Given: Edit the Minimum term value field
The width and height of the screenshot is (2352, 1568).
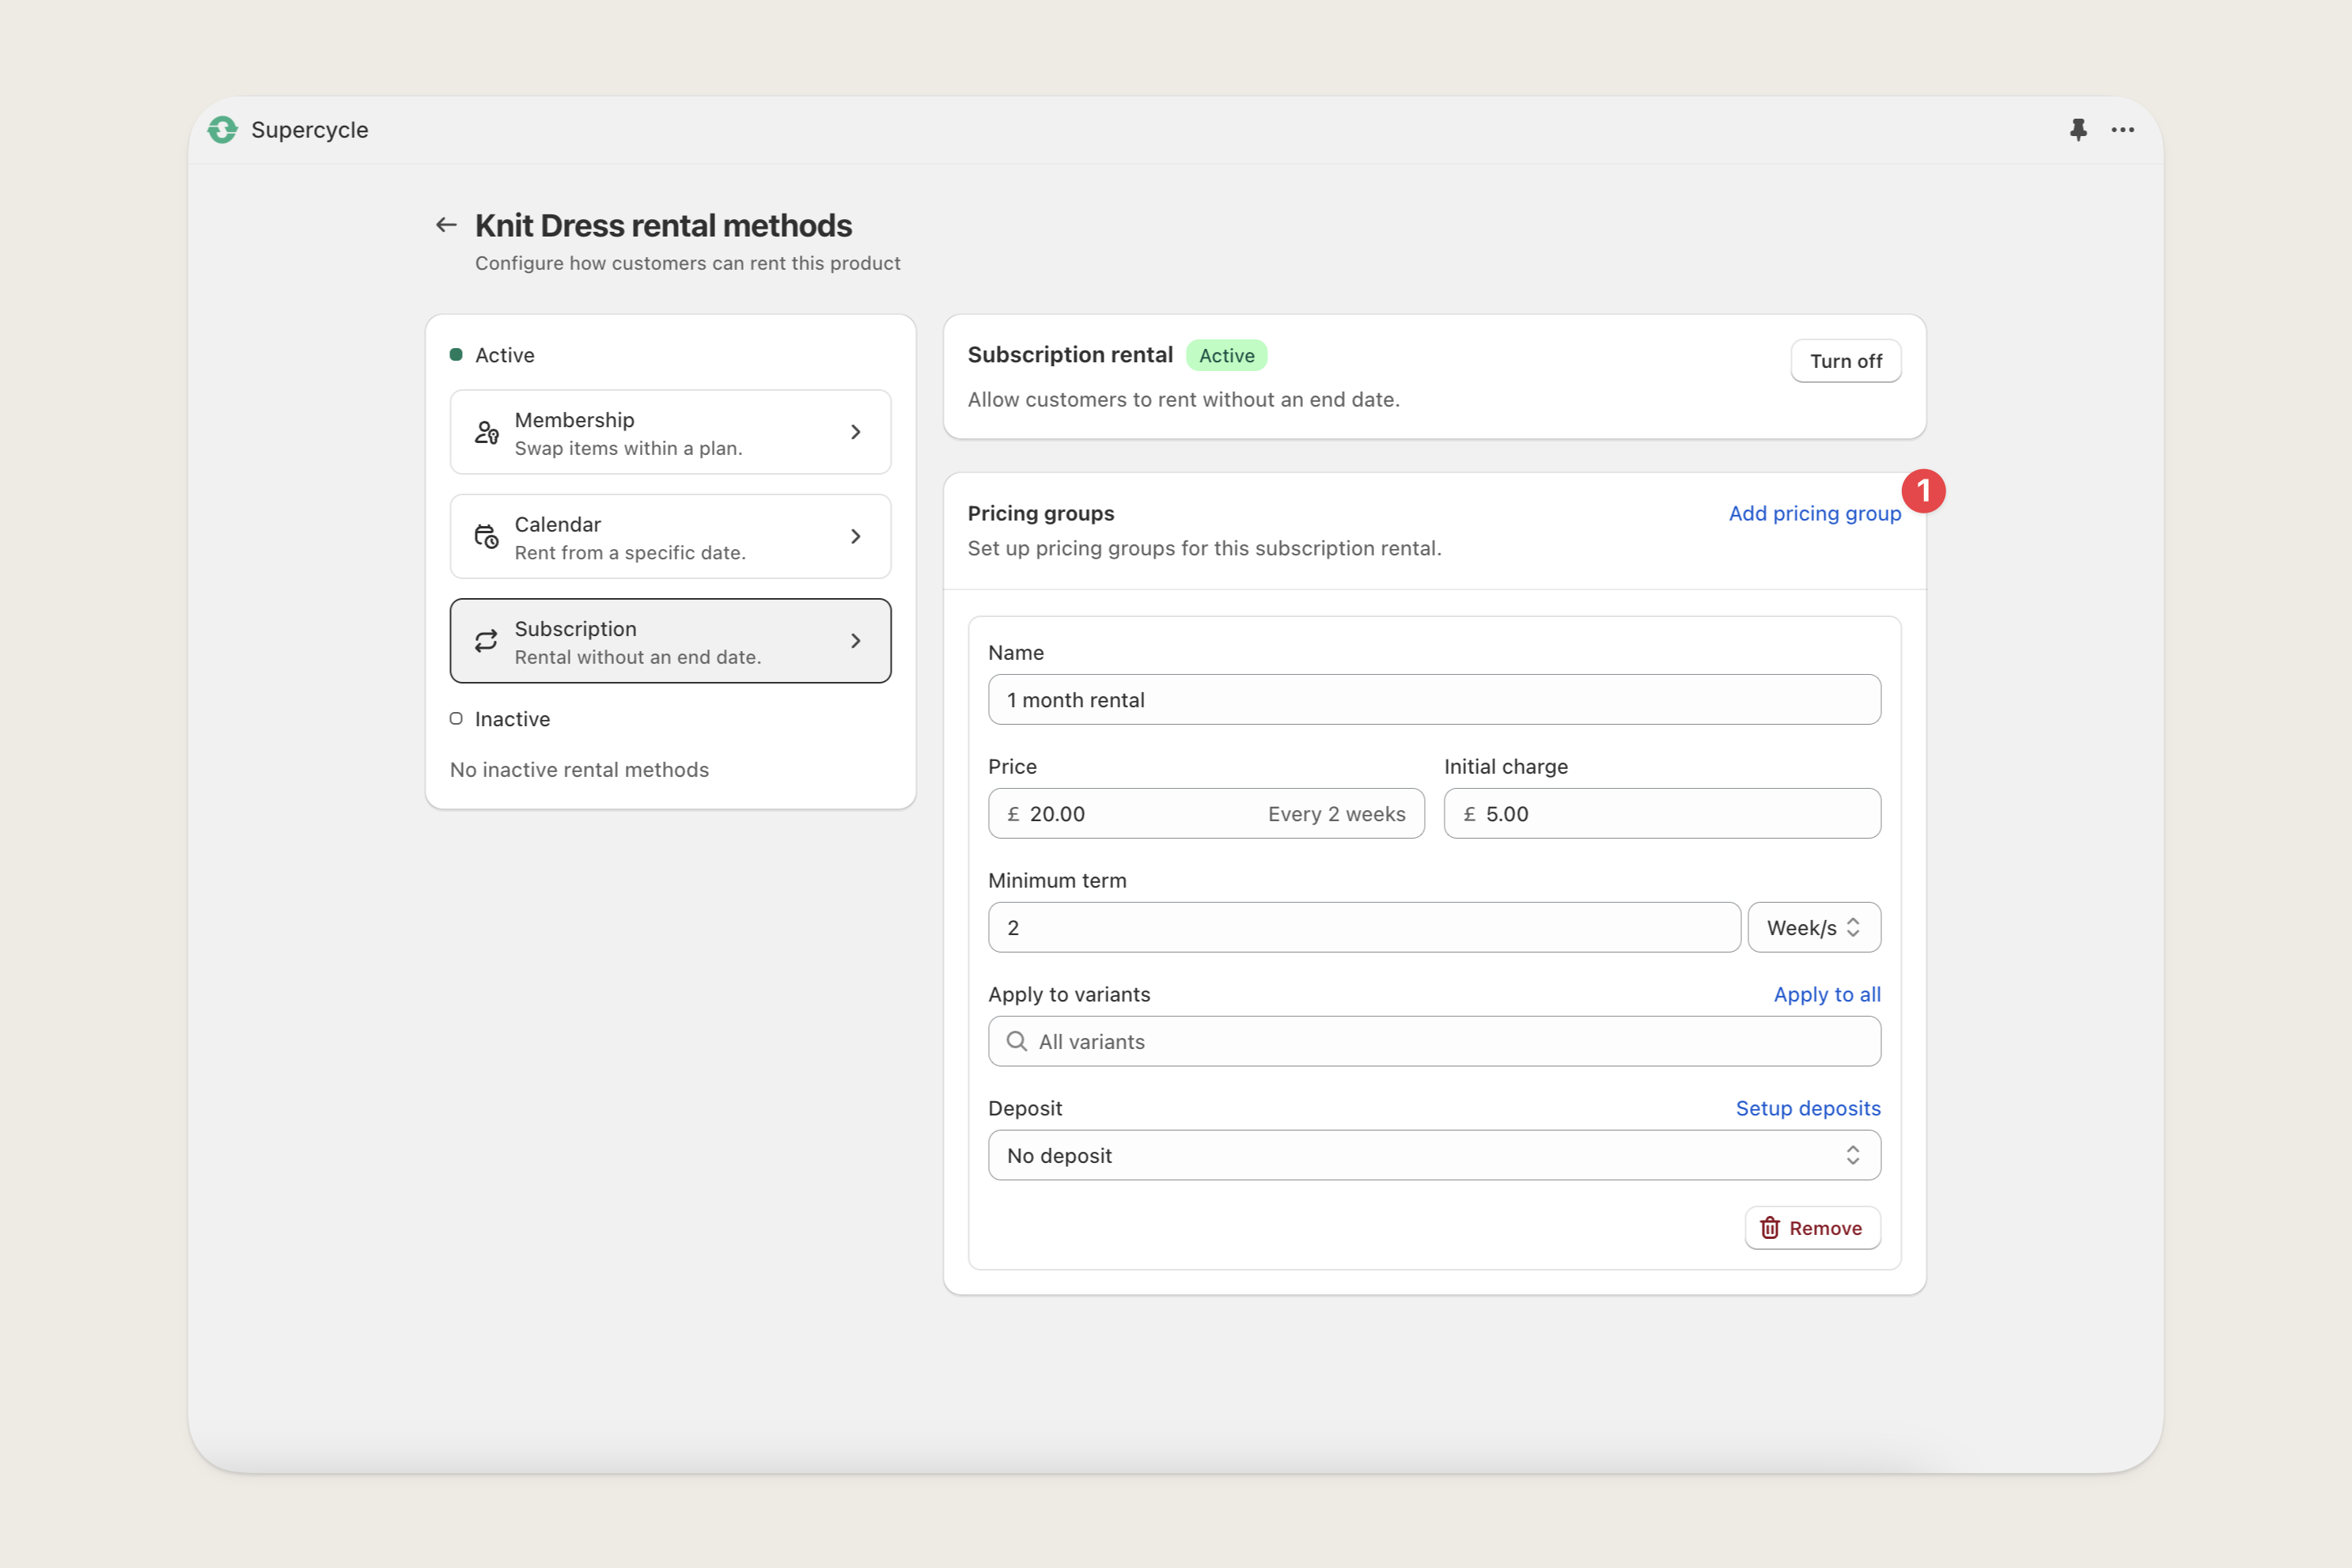Looking at the screenshot, I should pyautogui.click(x=1364, y=927).
